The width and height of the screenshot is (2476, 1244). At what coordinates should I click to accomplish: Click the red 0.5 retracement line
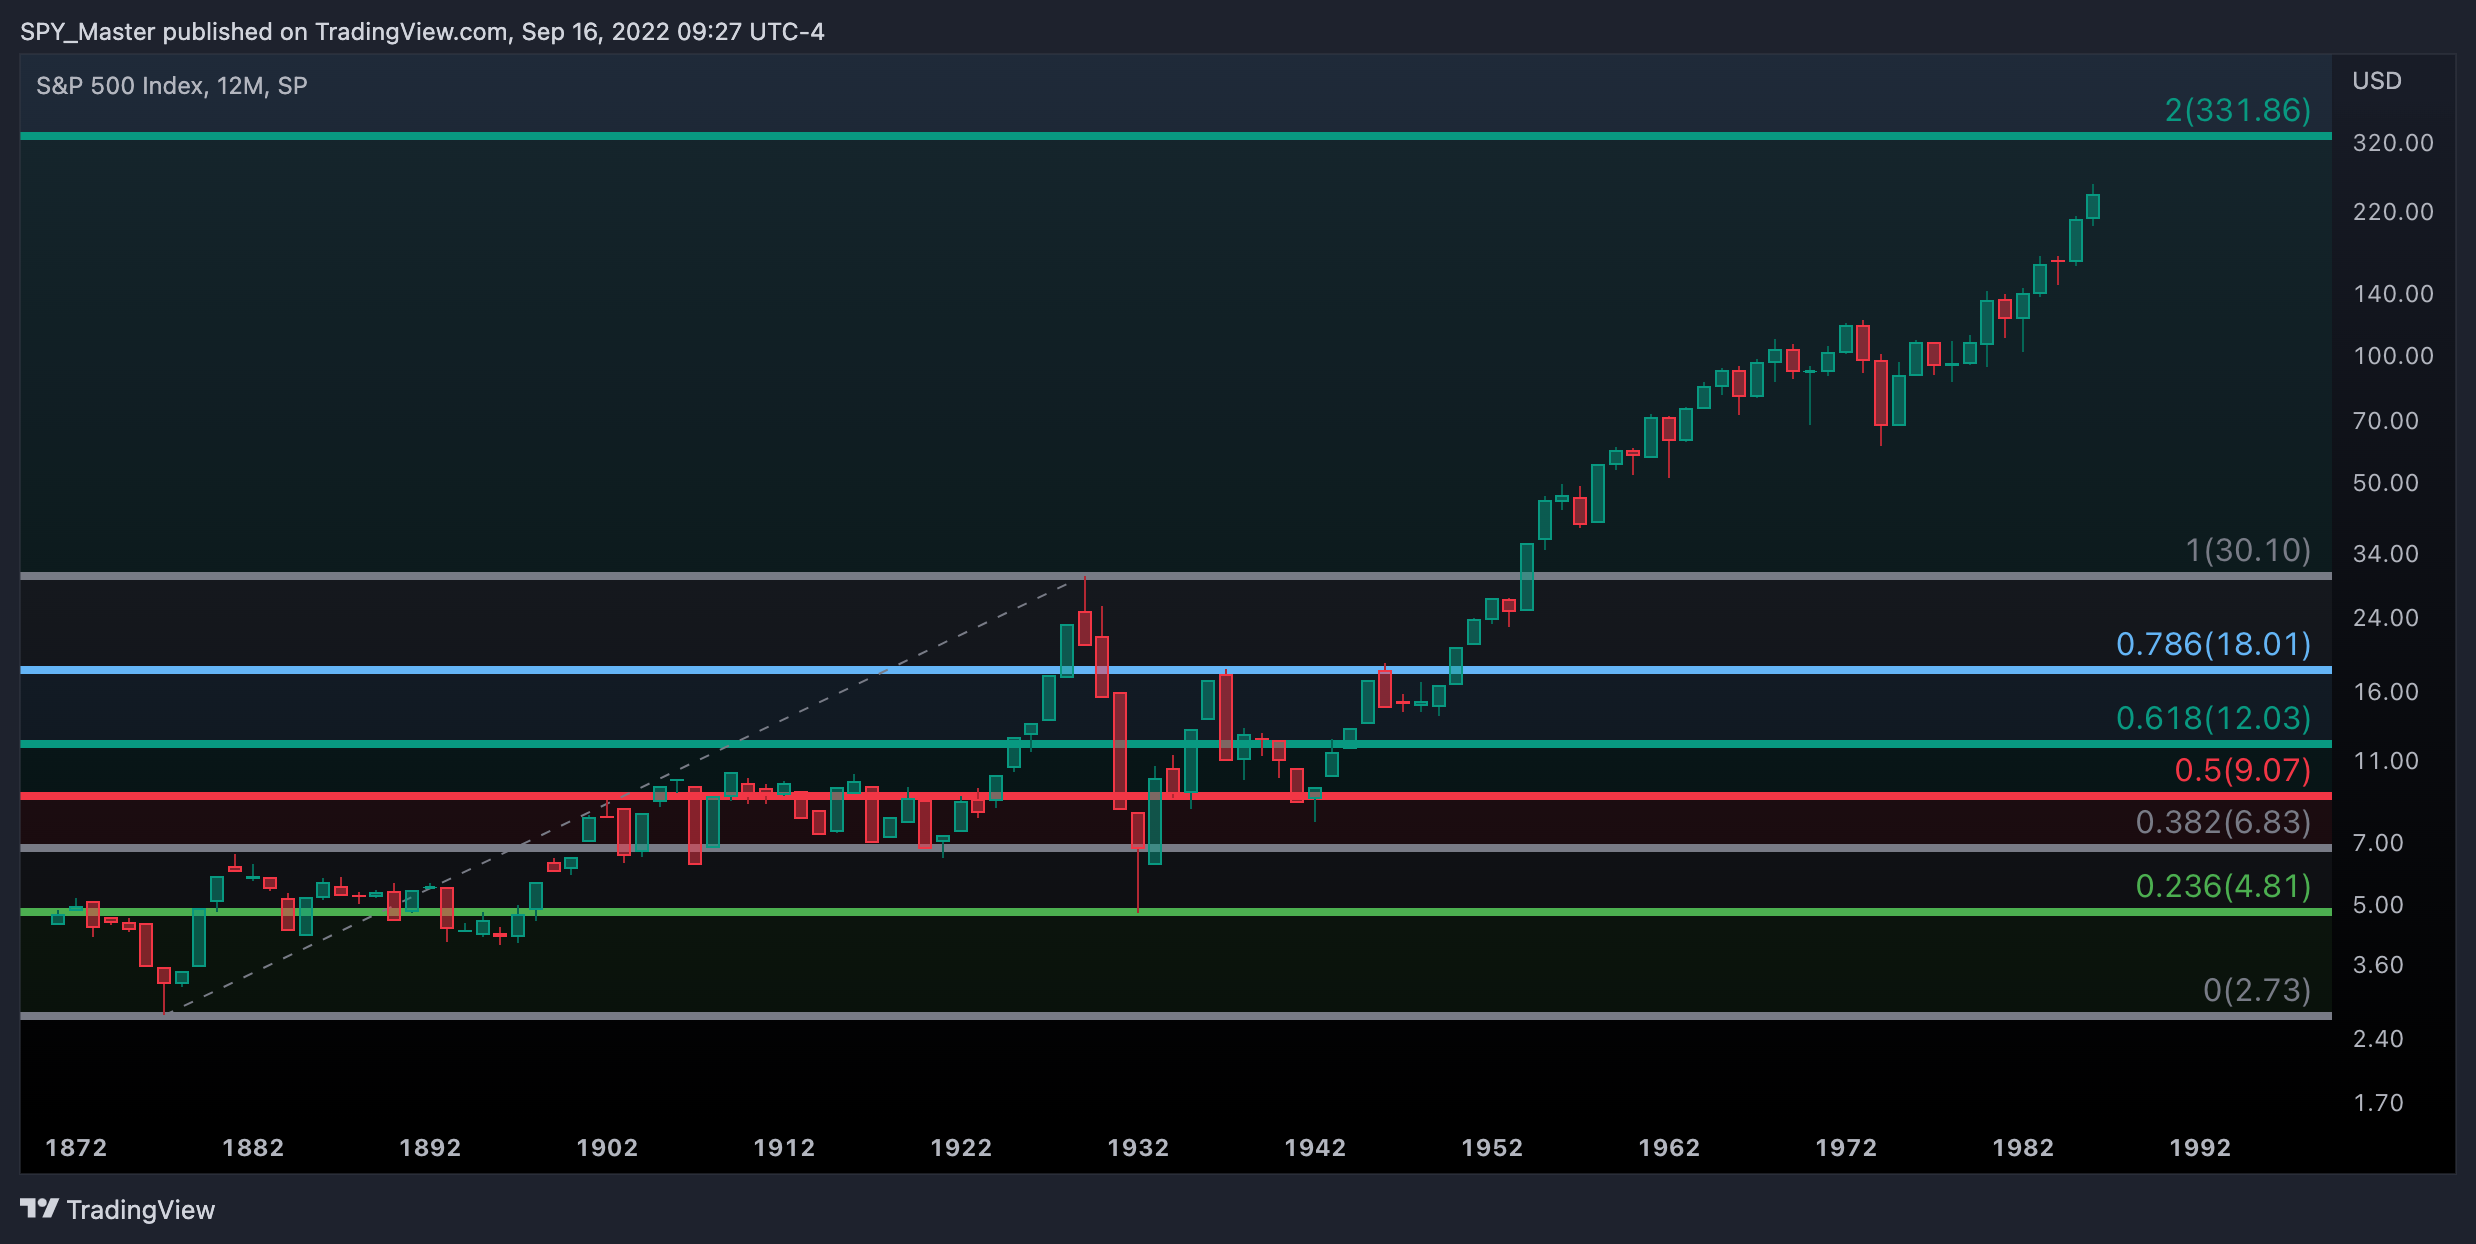point(1176,796)
